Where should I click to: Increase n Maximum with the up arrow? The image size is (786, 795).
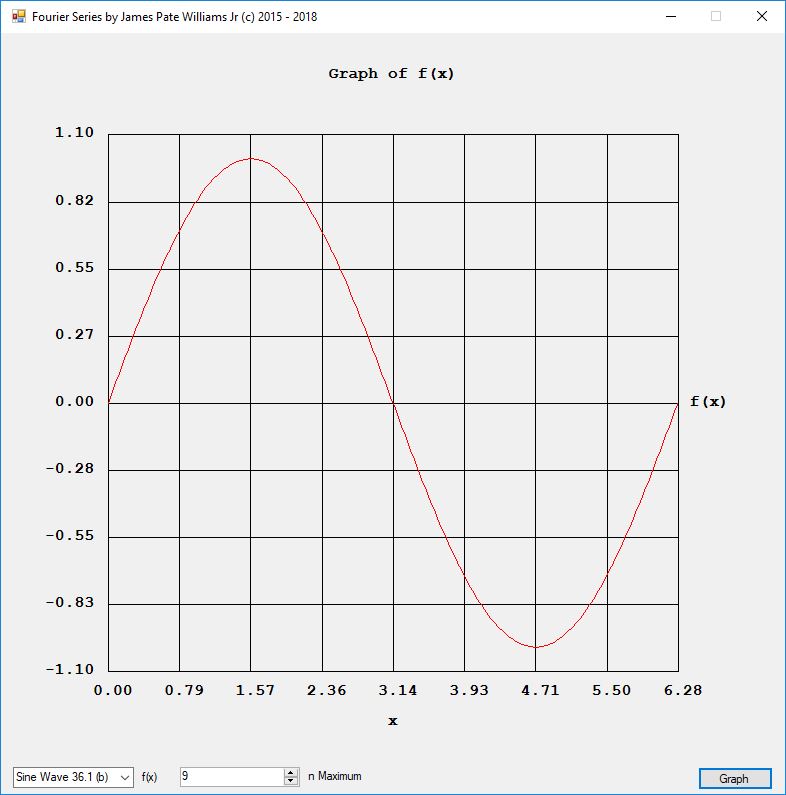point(291,772)
